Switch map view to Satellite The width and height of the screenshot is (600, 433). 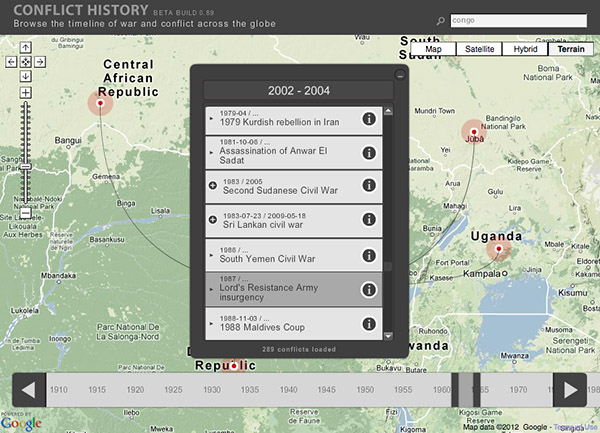477,48
